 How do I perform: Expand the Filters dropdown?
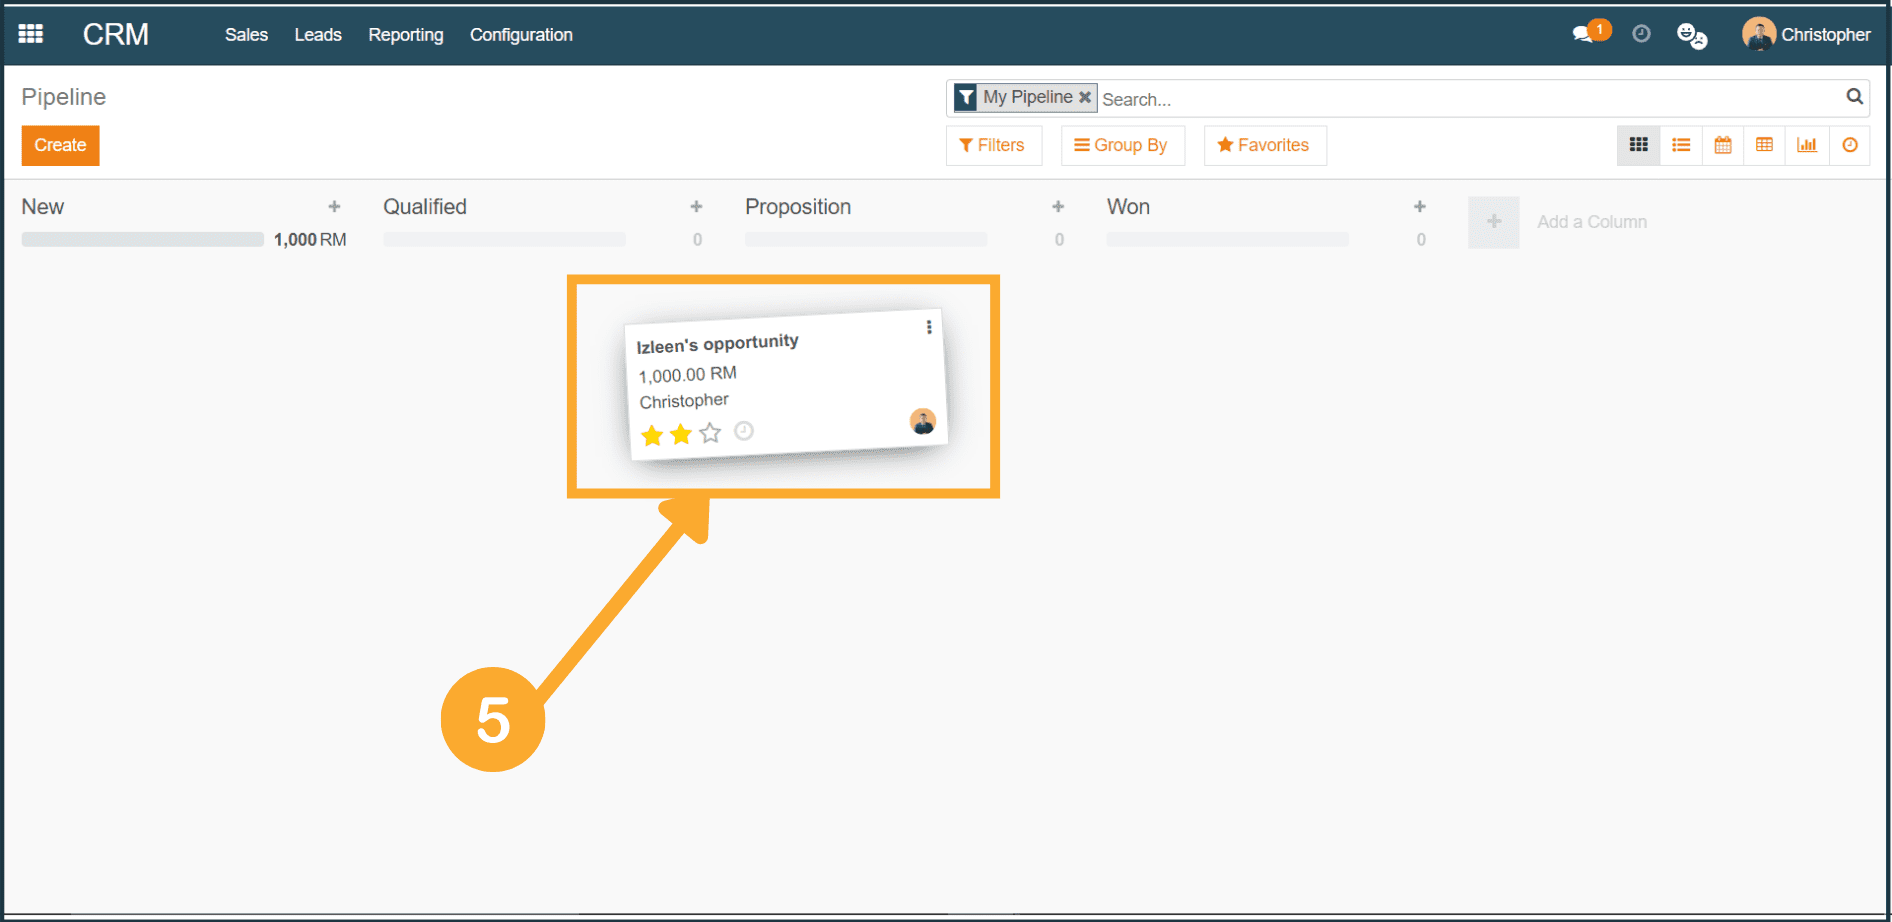point(992,146)
